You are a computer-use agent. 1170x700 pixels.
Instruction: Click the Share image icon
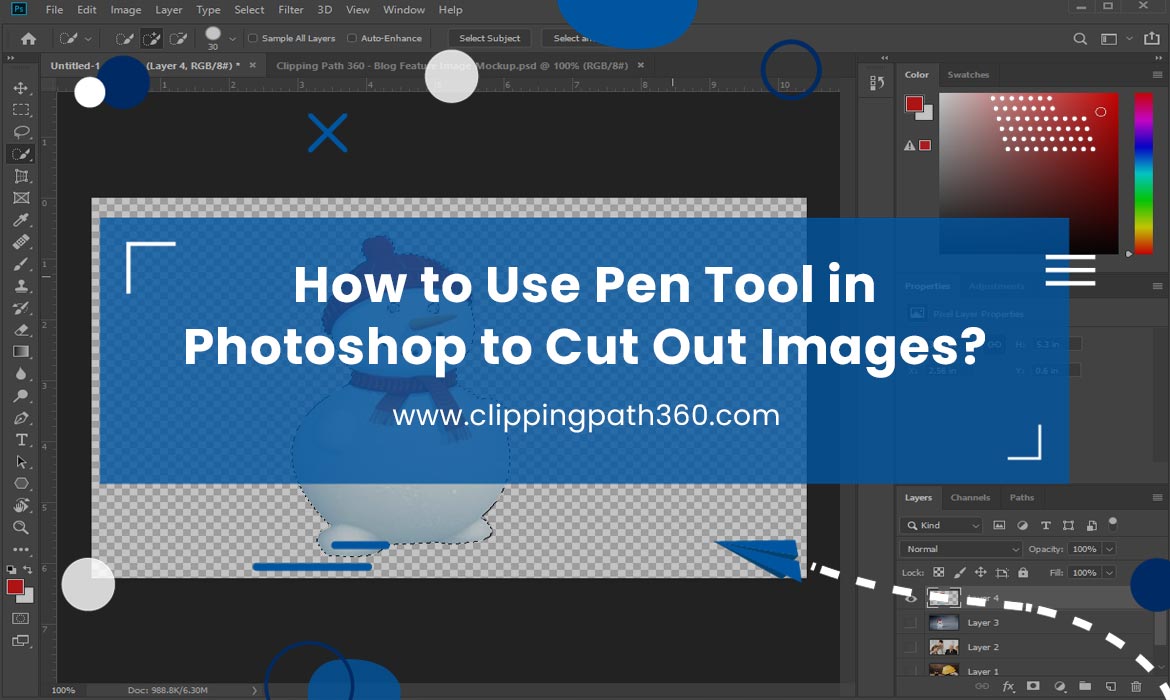point(1152,38)
